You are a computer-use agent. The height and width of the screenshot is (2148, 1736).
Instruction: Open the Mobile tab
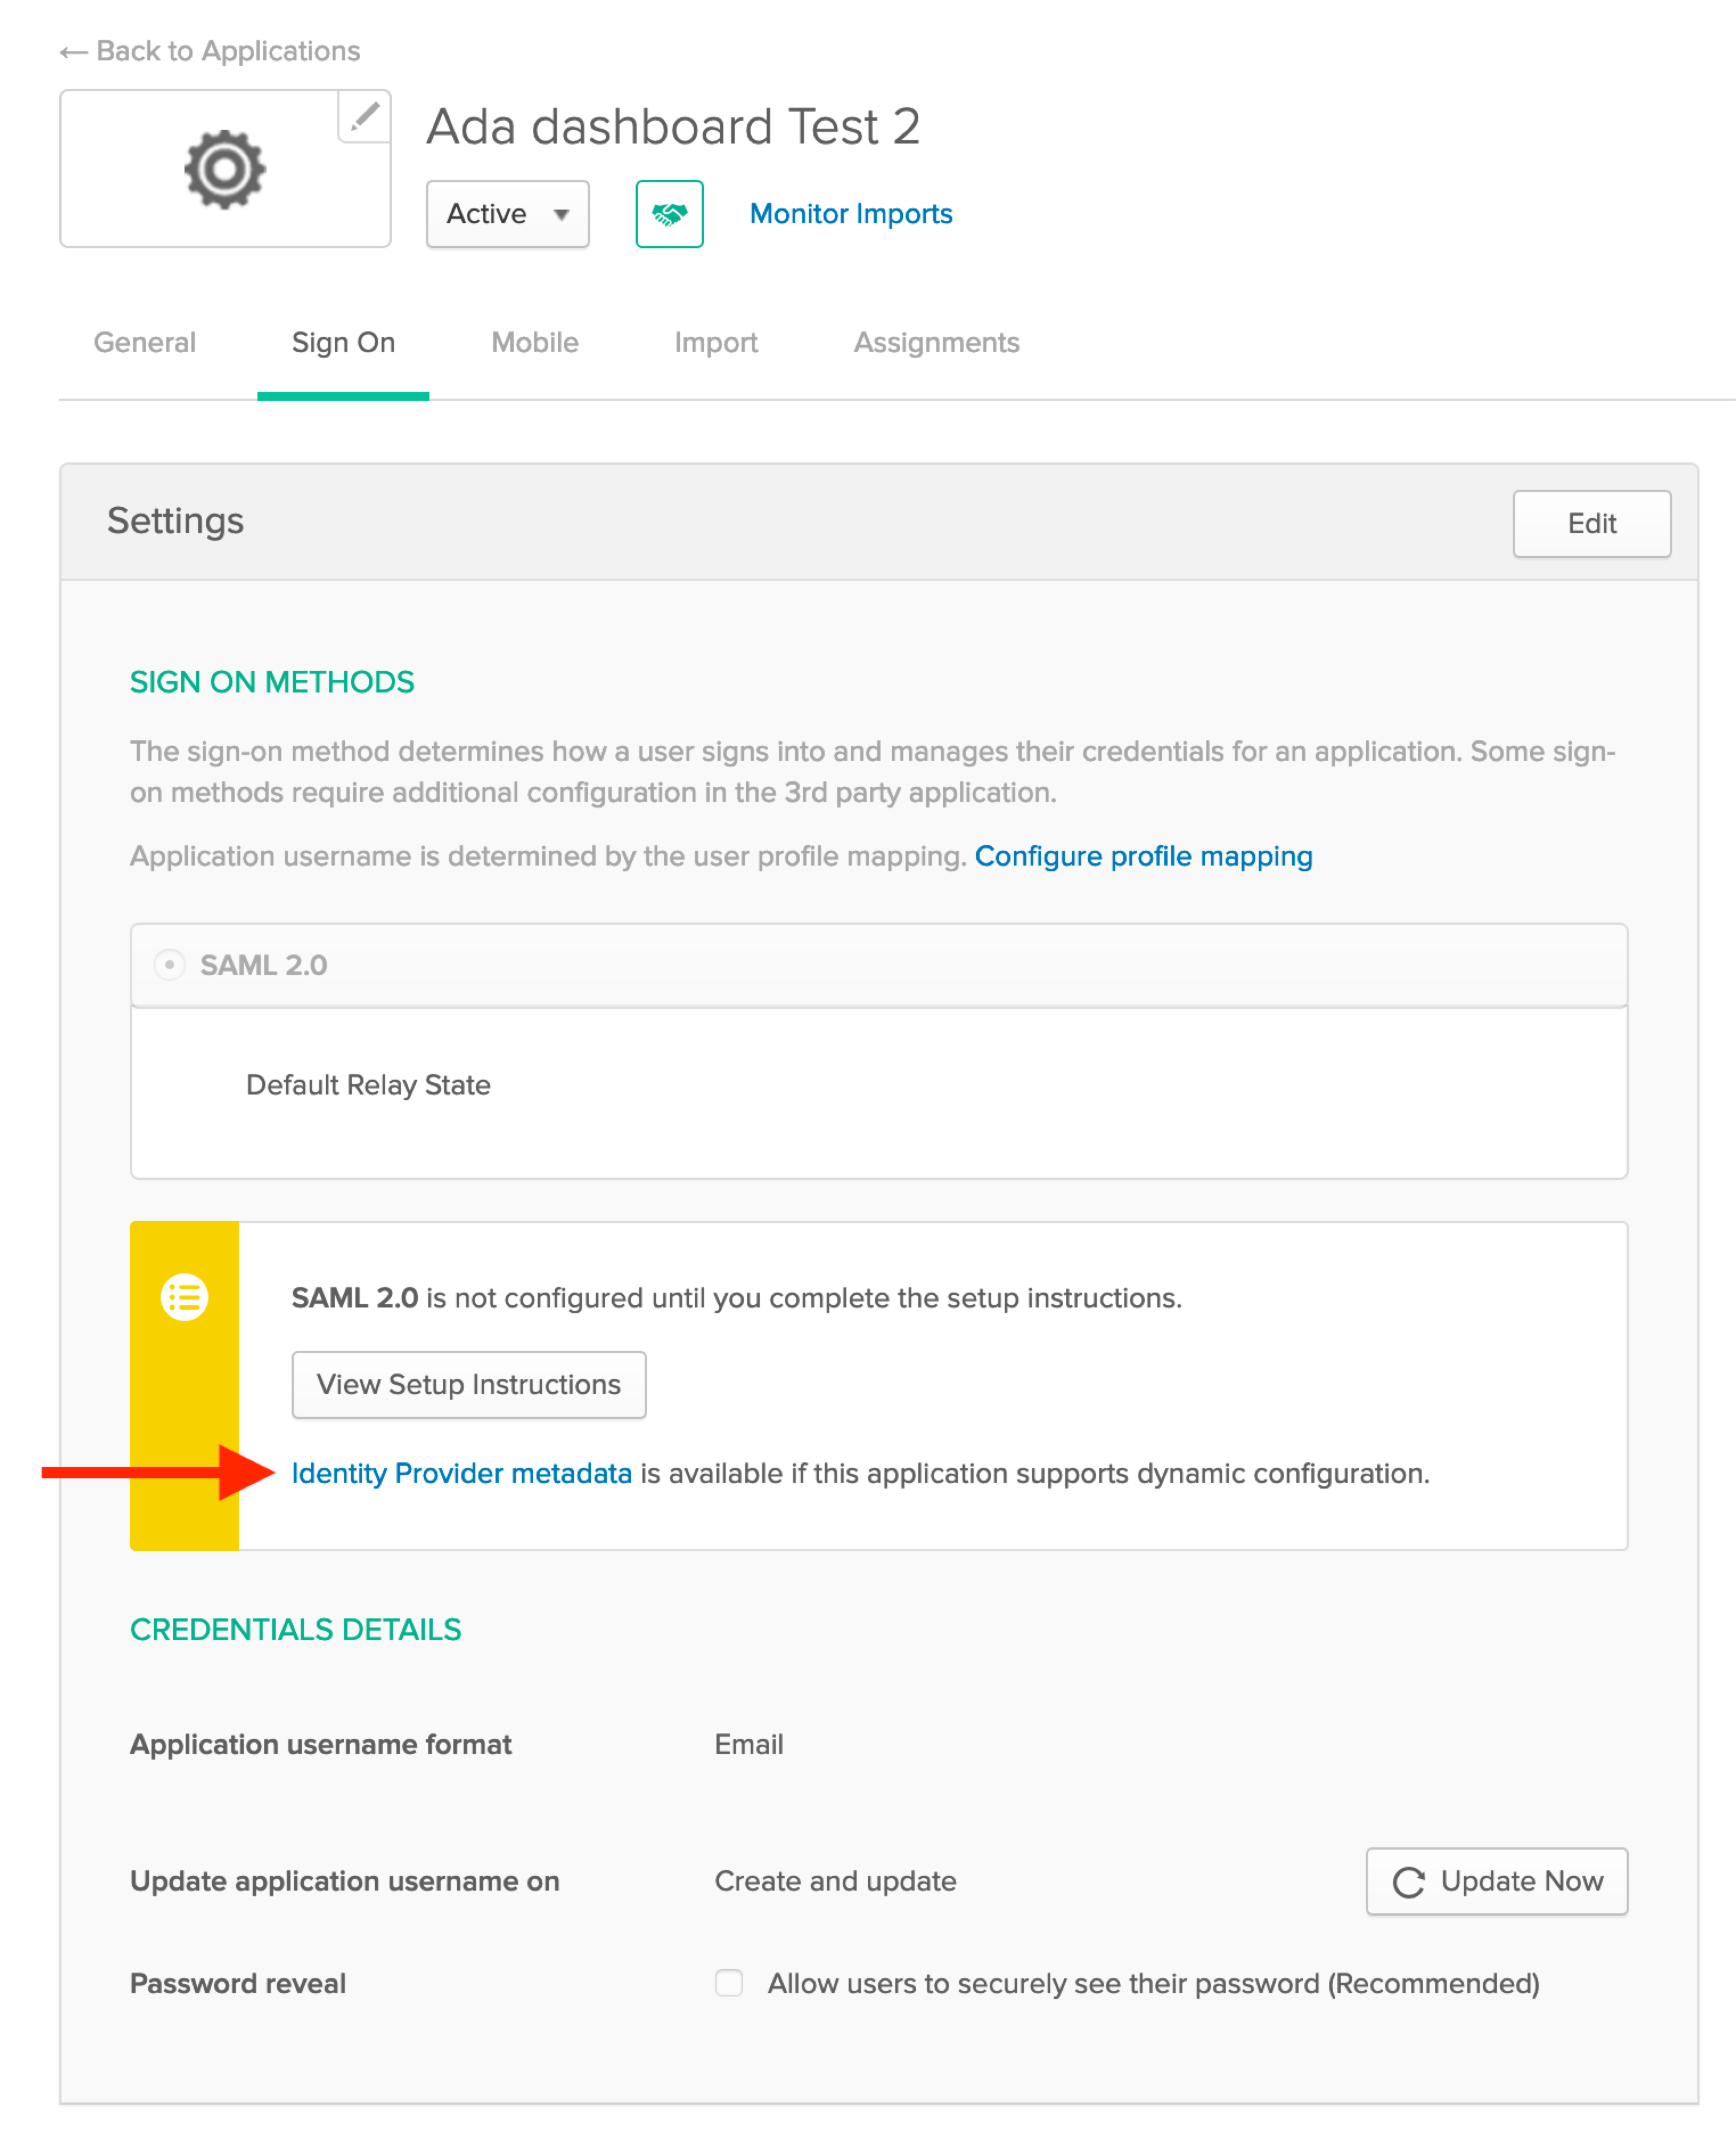click(534, 343)
